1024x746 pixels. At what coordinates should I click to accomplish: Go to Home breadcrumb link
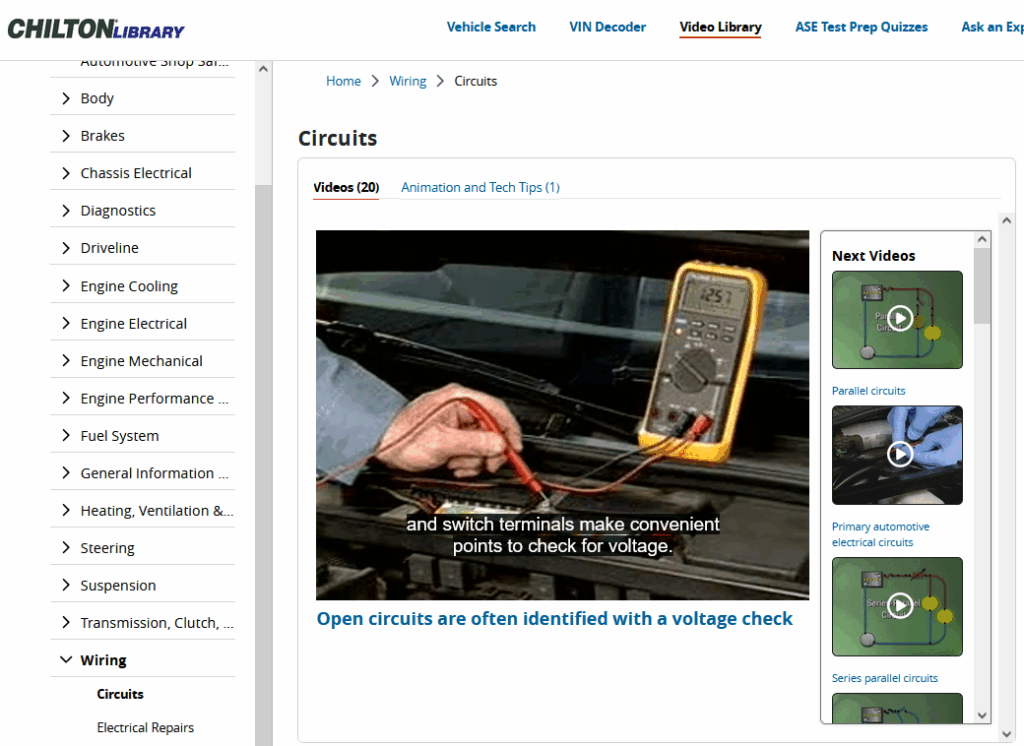[344, 81]
